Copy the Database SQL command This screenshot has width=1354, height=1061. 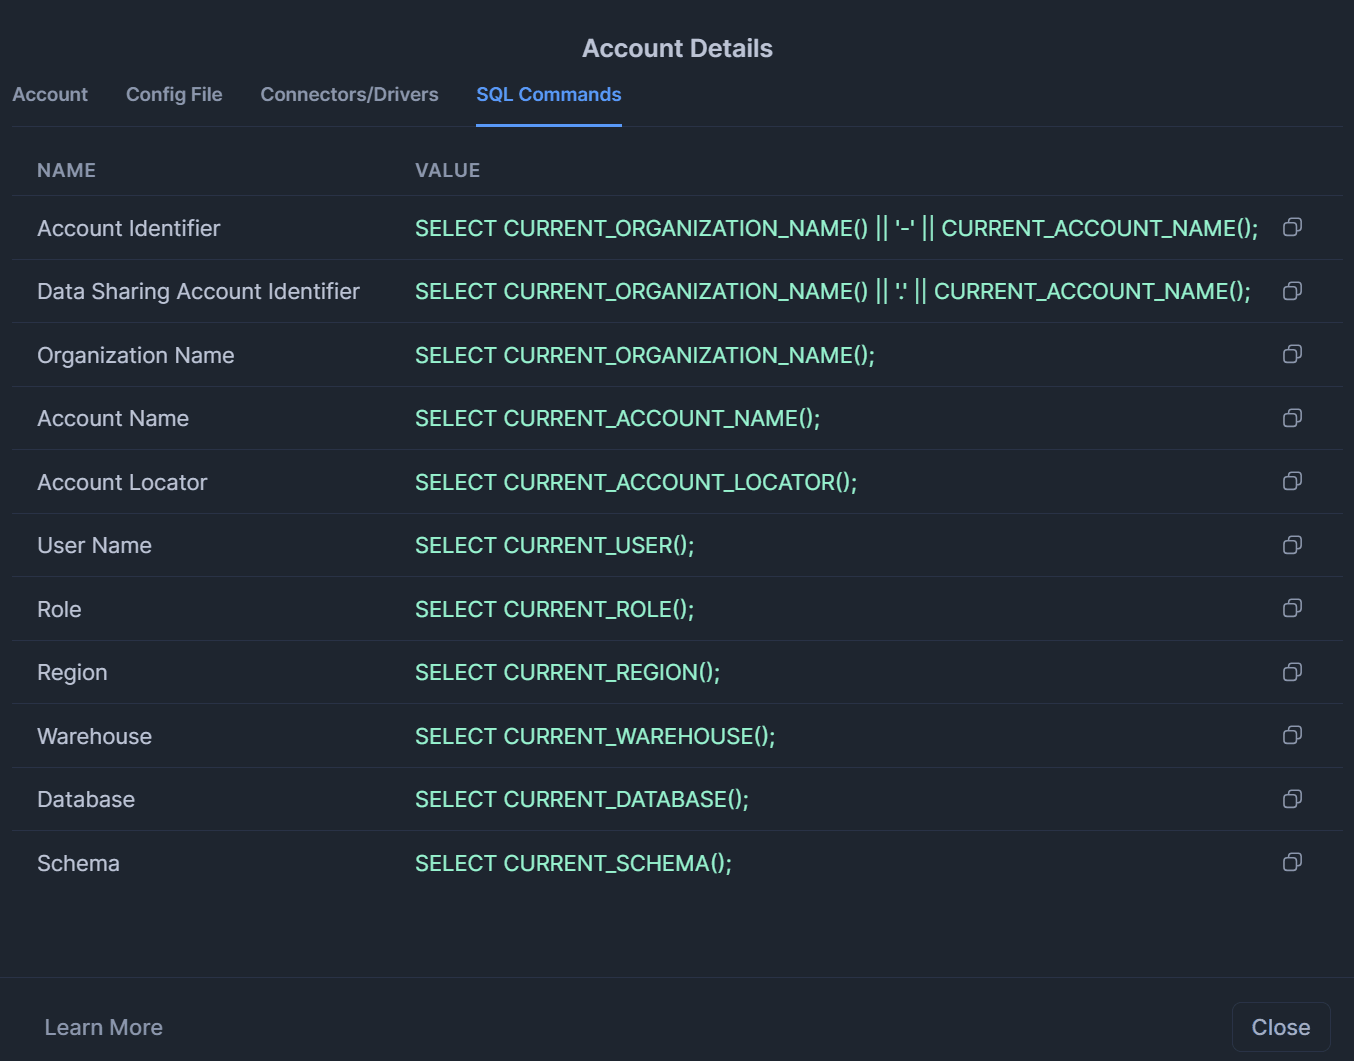pos(1292,799)
